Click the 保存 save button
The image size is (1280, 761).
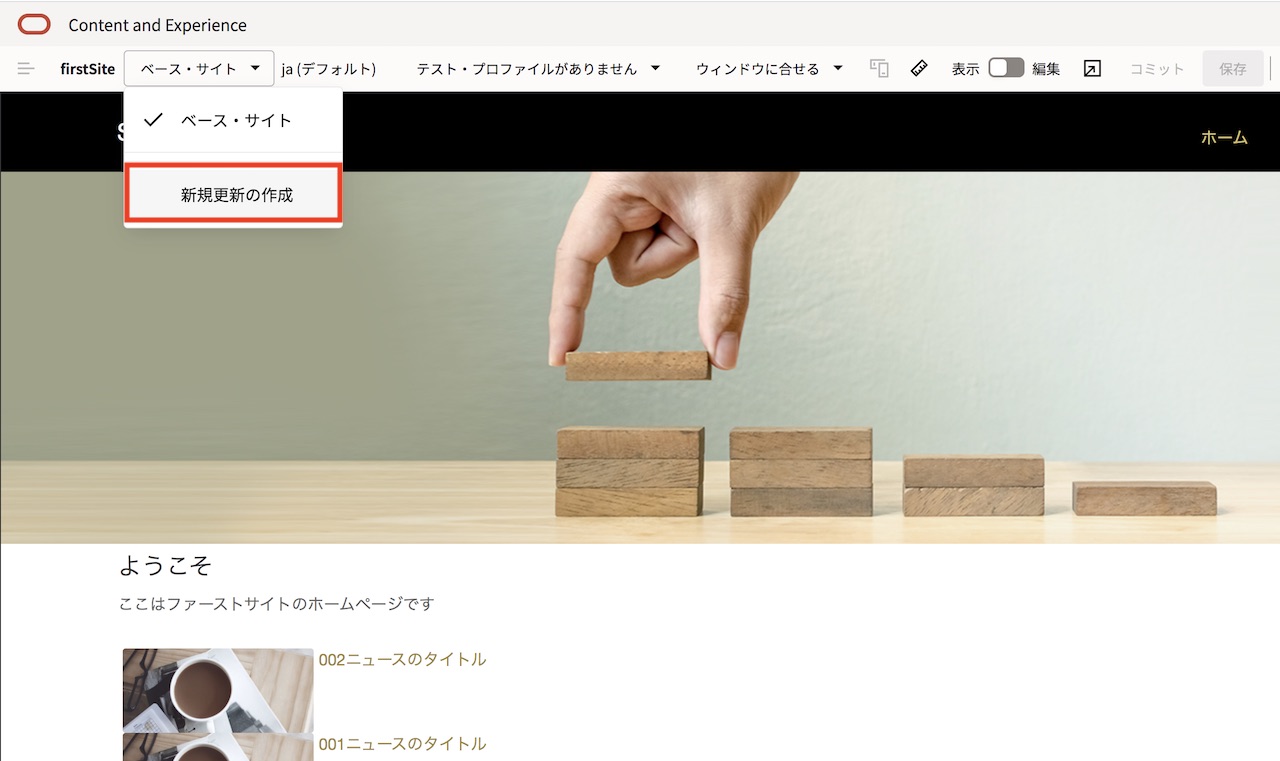pyautogui.click(x=1232, y=68)
